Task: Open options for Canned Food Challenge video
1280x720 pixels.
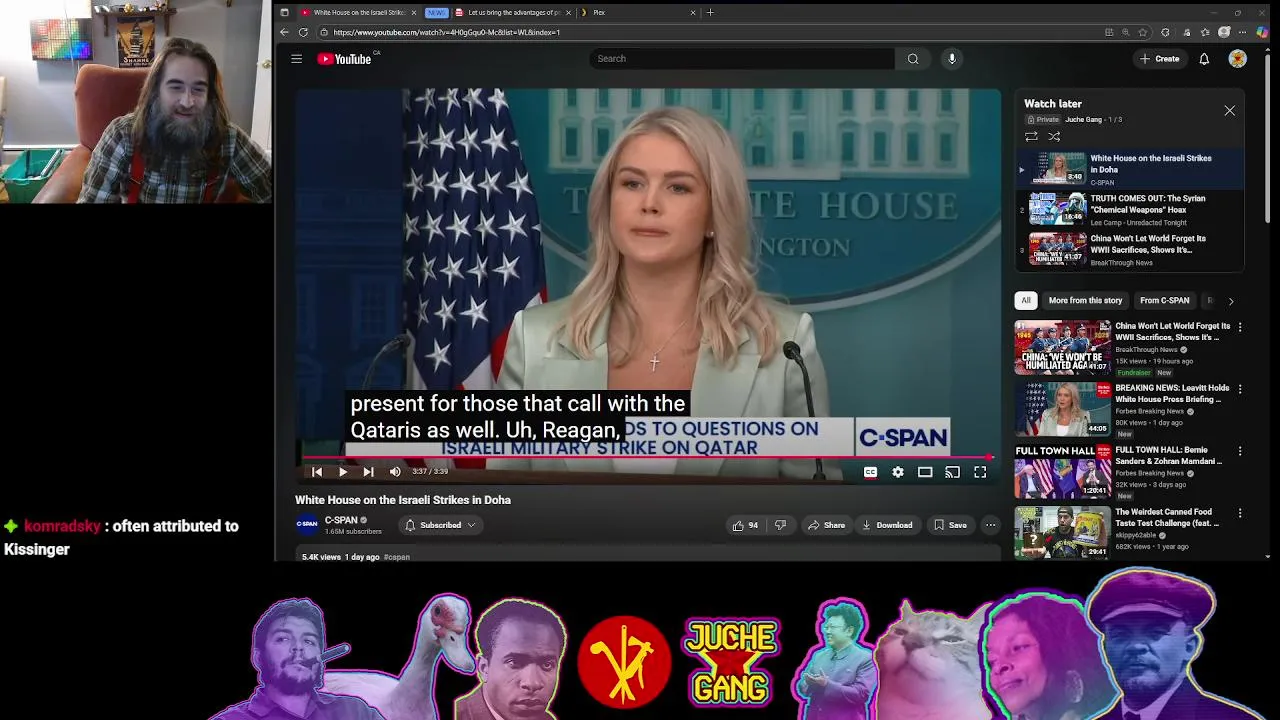Action: 1240,513
